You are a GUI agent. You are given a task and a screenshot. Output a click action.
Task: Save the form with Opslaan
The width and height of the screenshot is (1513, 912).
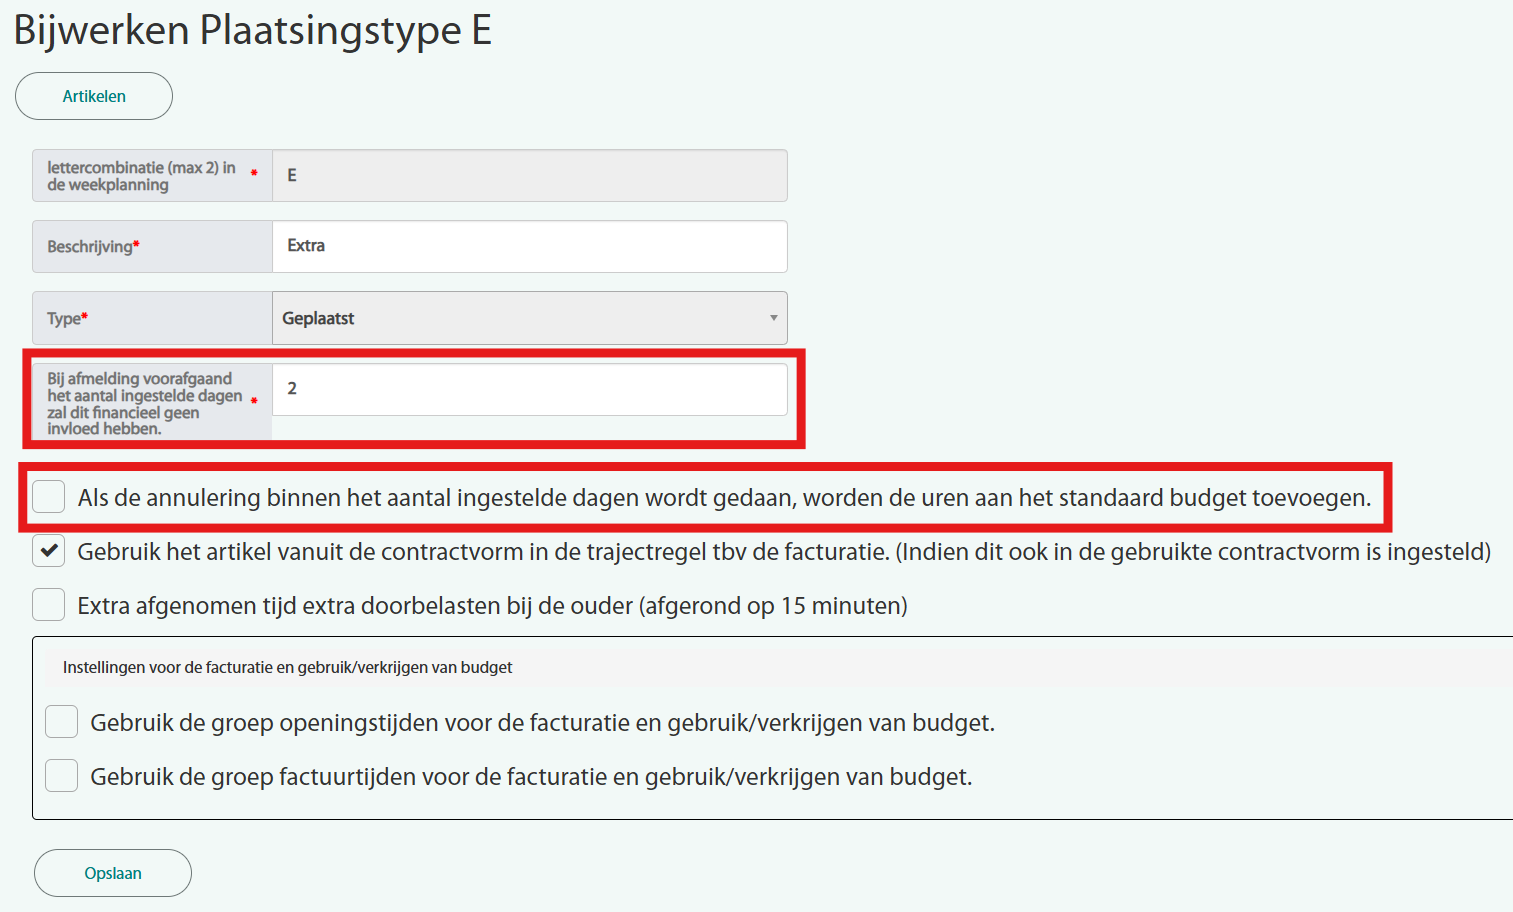[113, 873]
